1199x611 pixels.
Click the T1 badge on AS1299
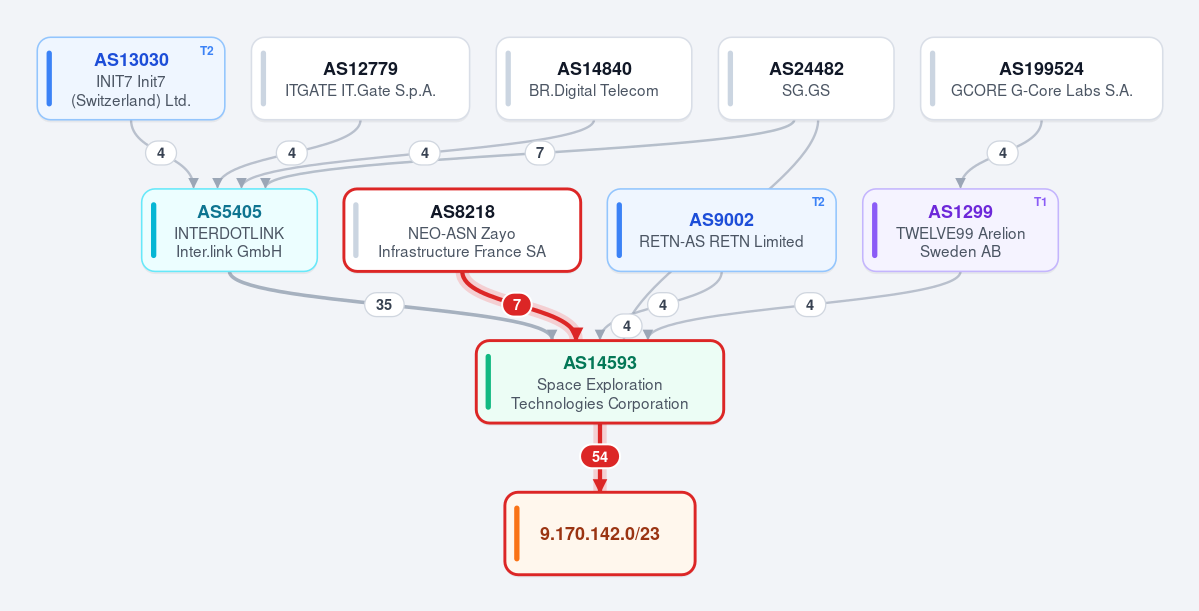point(1040,202)
